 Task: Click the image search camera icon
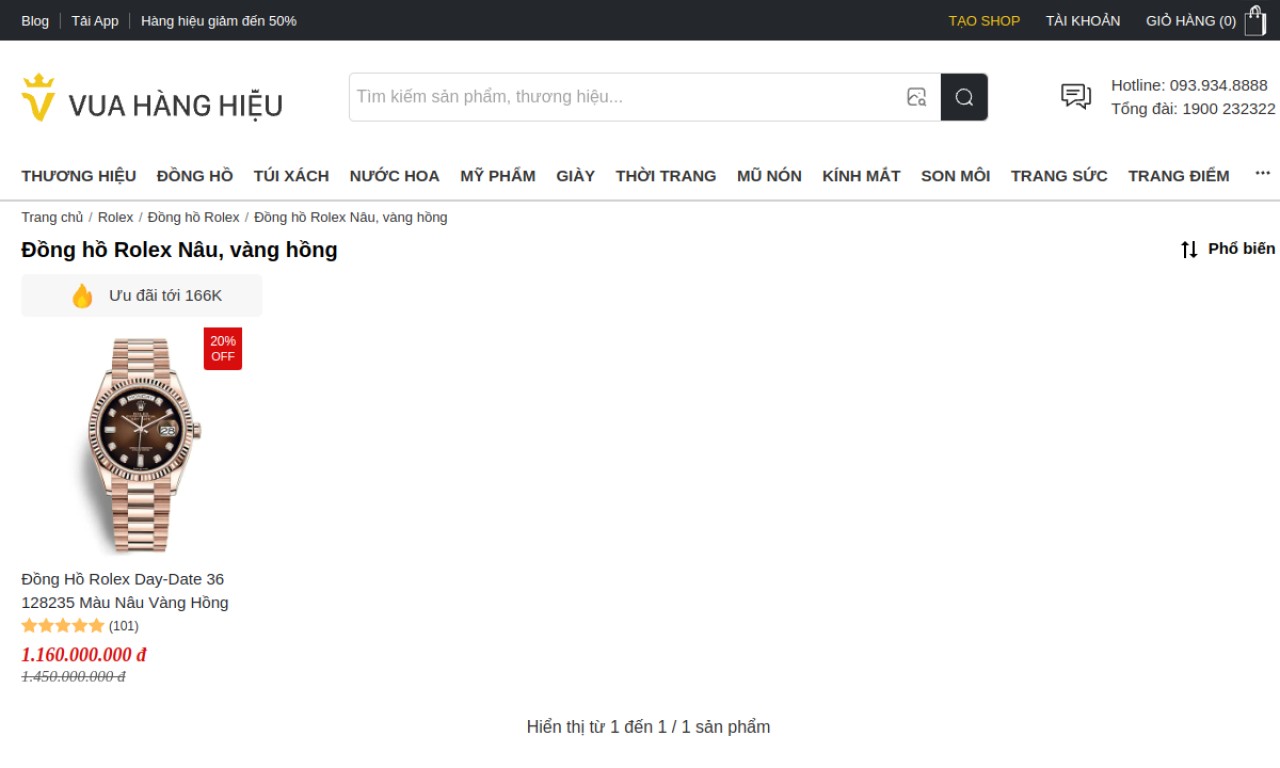tap(916, 97)
